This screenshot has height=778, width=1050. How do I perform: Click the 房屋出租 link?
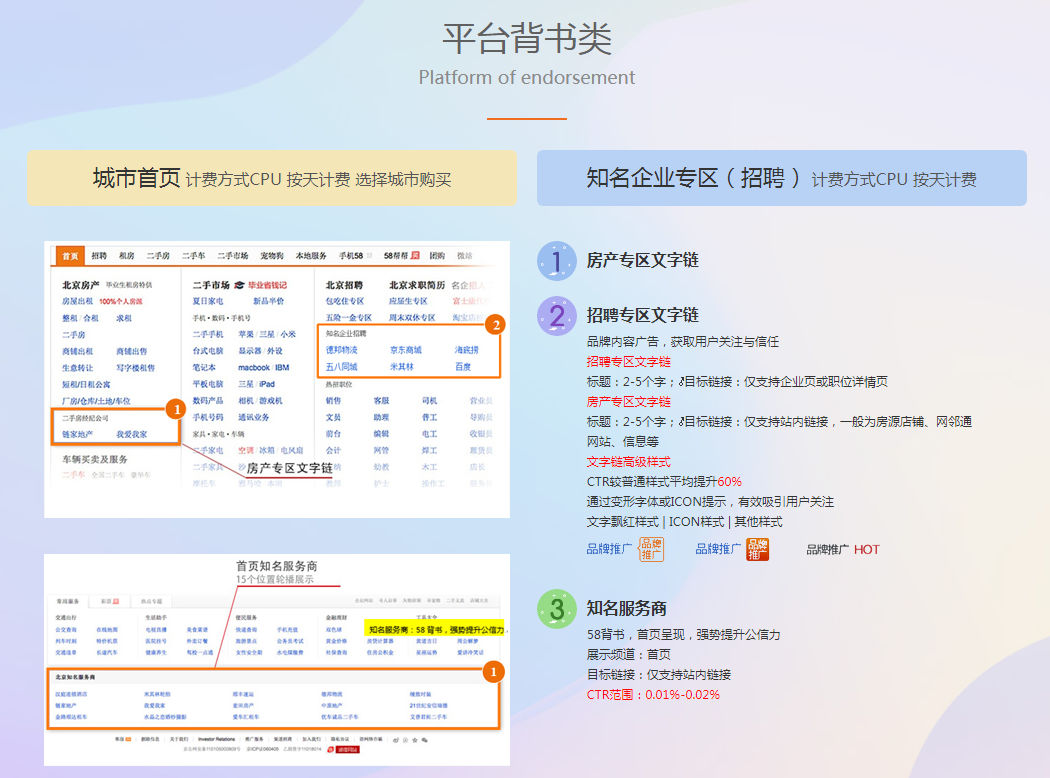(78, 301)
